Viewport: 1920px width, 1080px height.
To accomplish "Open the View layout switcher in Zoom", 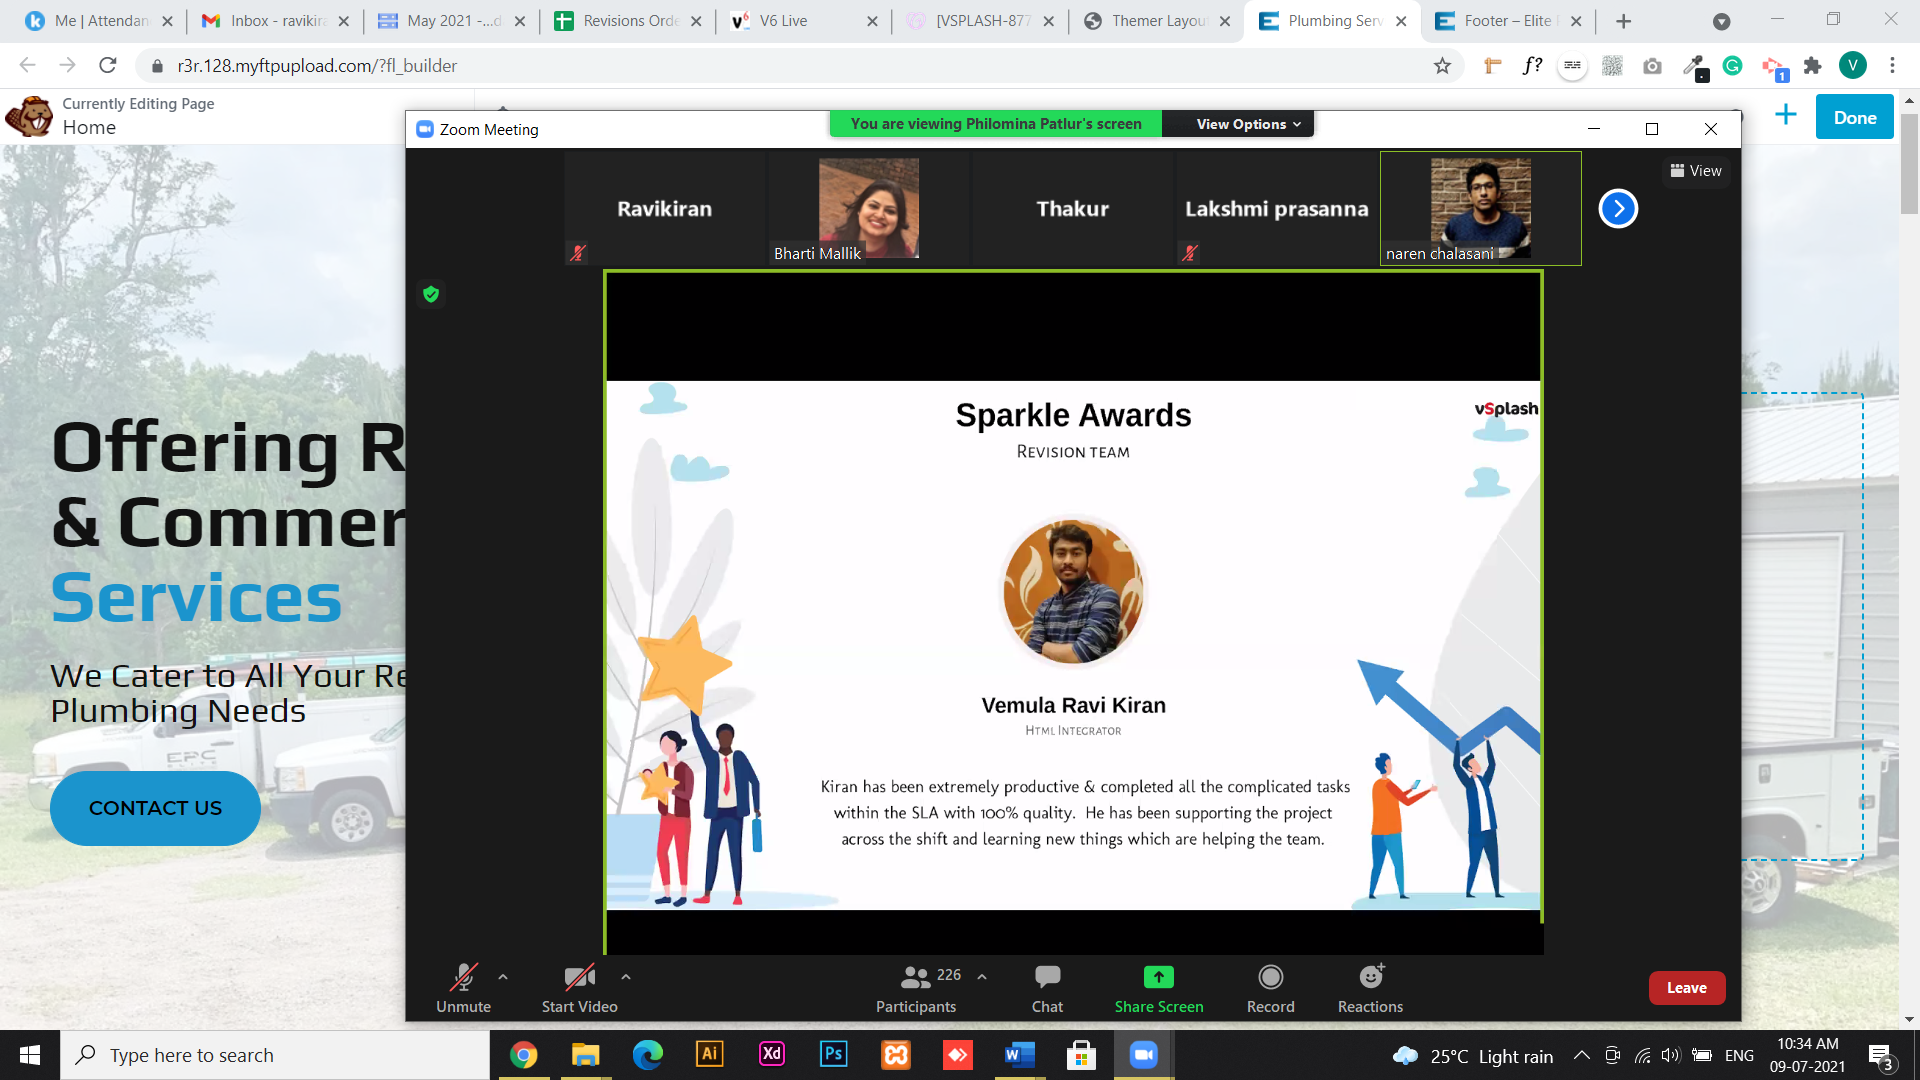I will coord(1696,171).
